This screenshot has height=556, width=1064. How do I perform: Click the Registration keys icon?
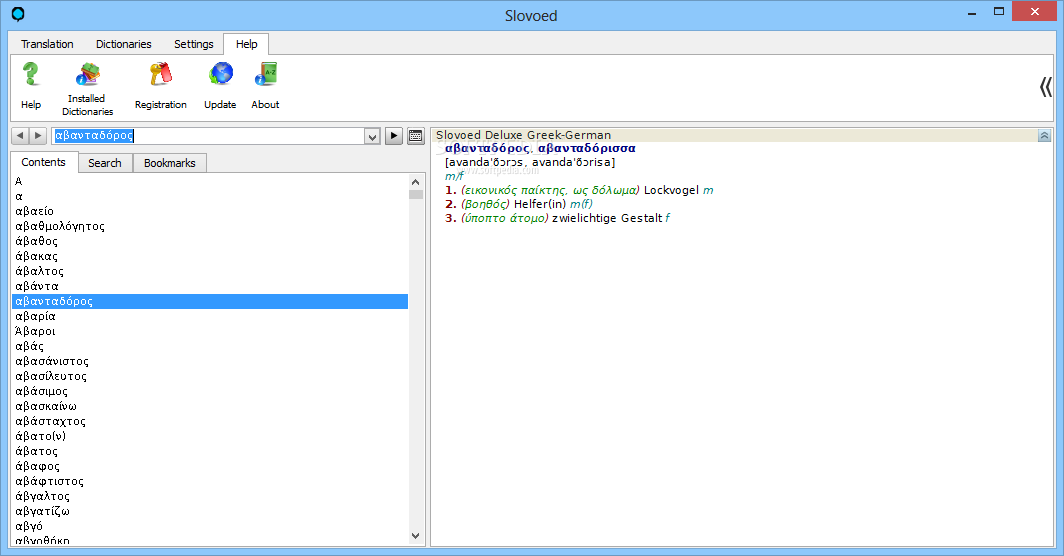click(x=161, y=75)
